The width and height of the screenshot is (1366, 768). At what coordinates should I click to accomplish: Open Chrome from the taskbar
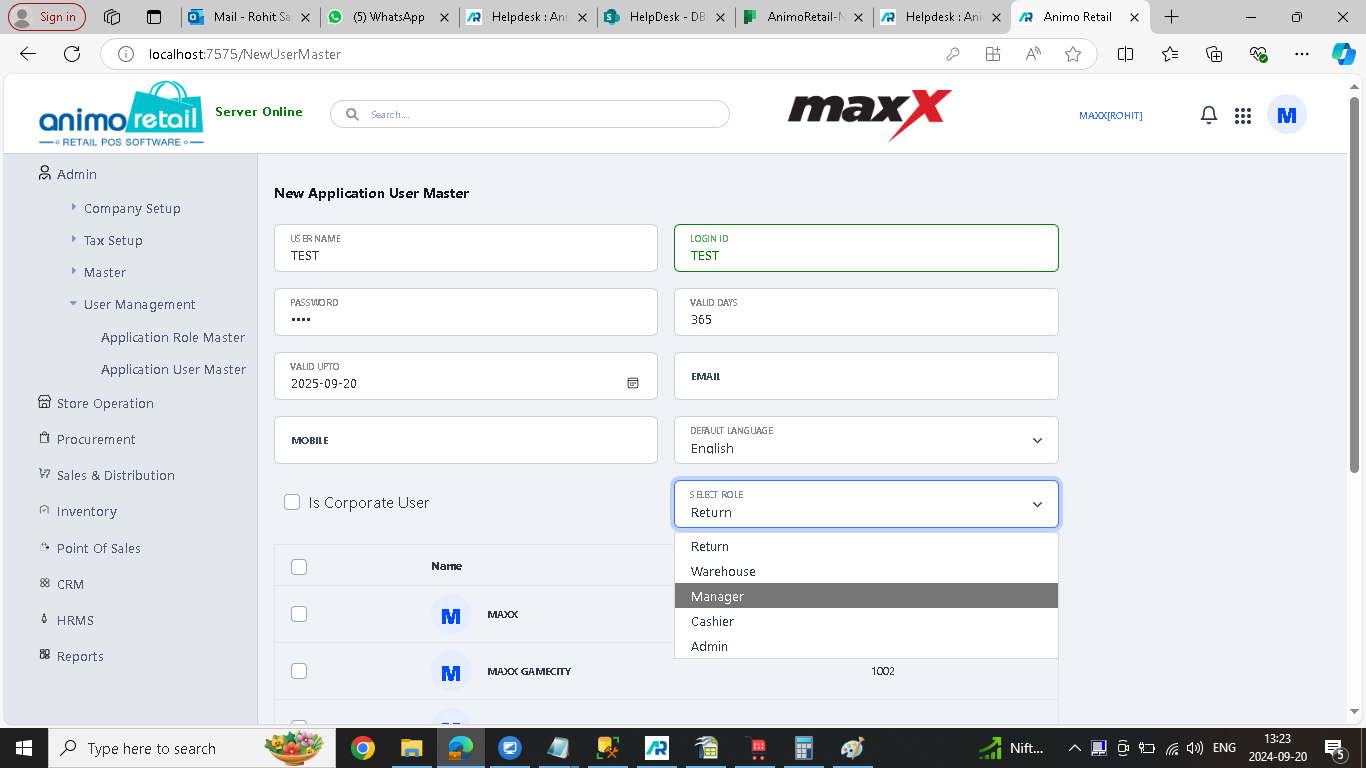[x=363, y=748]
